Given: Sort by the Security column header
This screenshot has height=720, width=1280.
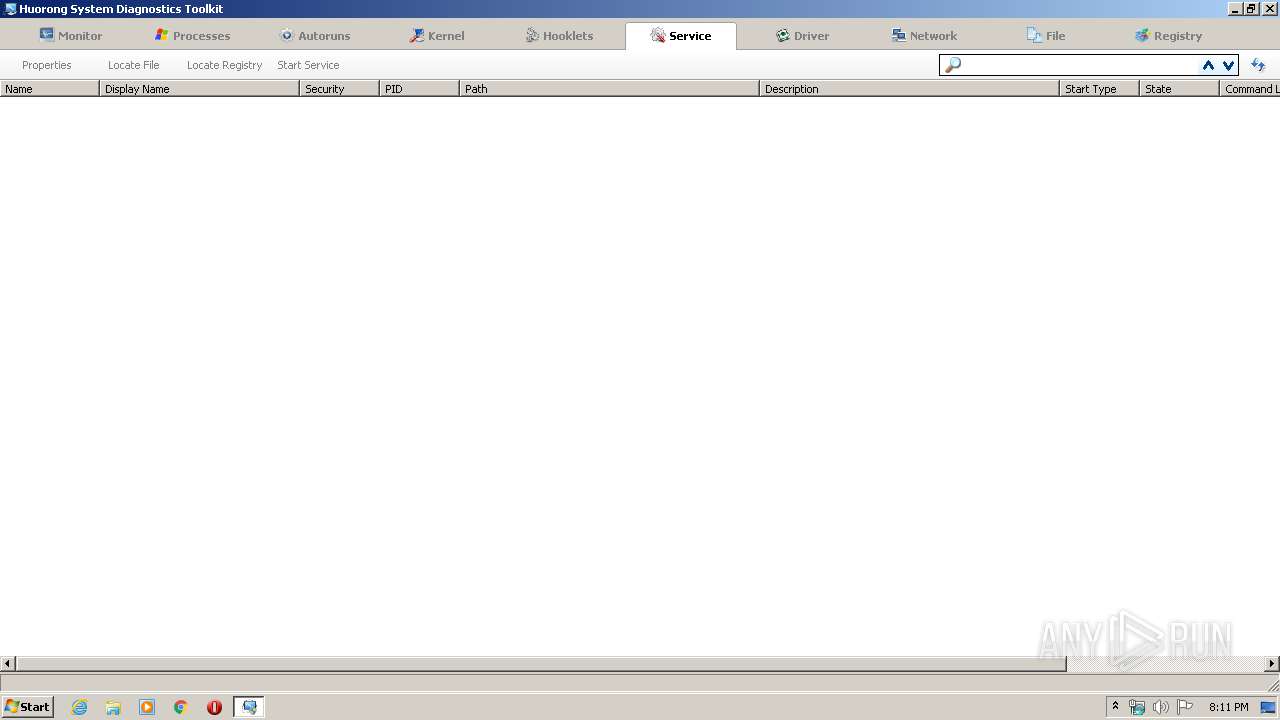Looking at the screenshot, I should click(339, 89).
